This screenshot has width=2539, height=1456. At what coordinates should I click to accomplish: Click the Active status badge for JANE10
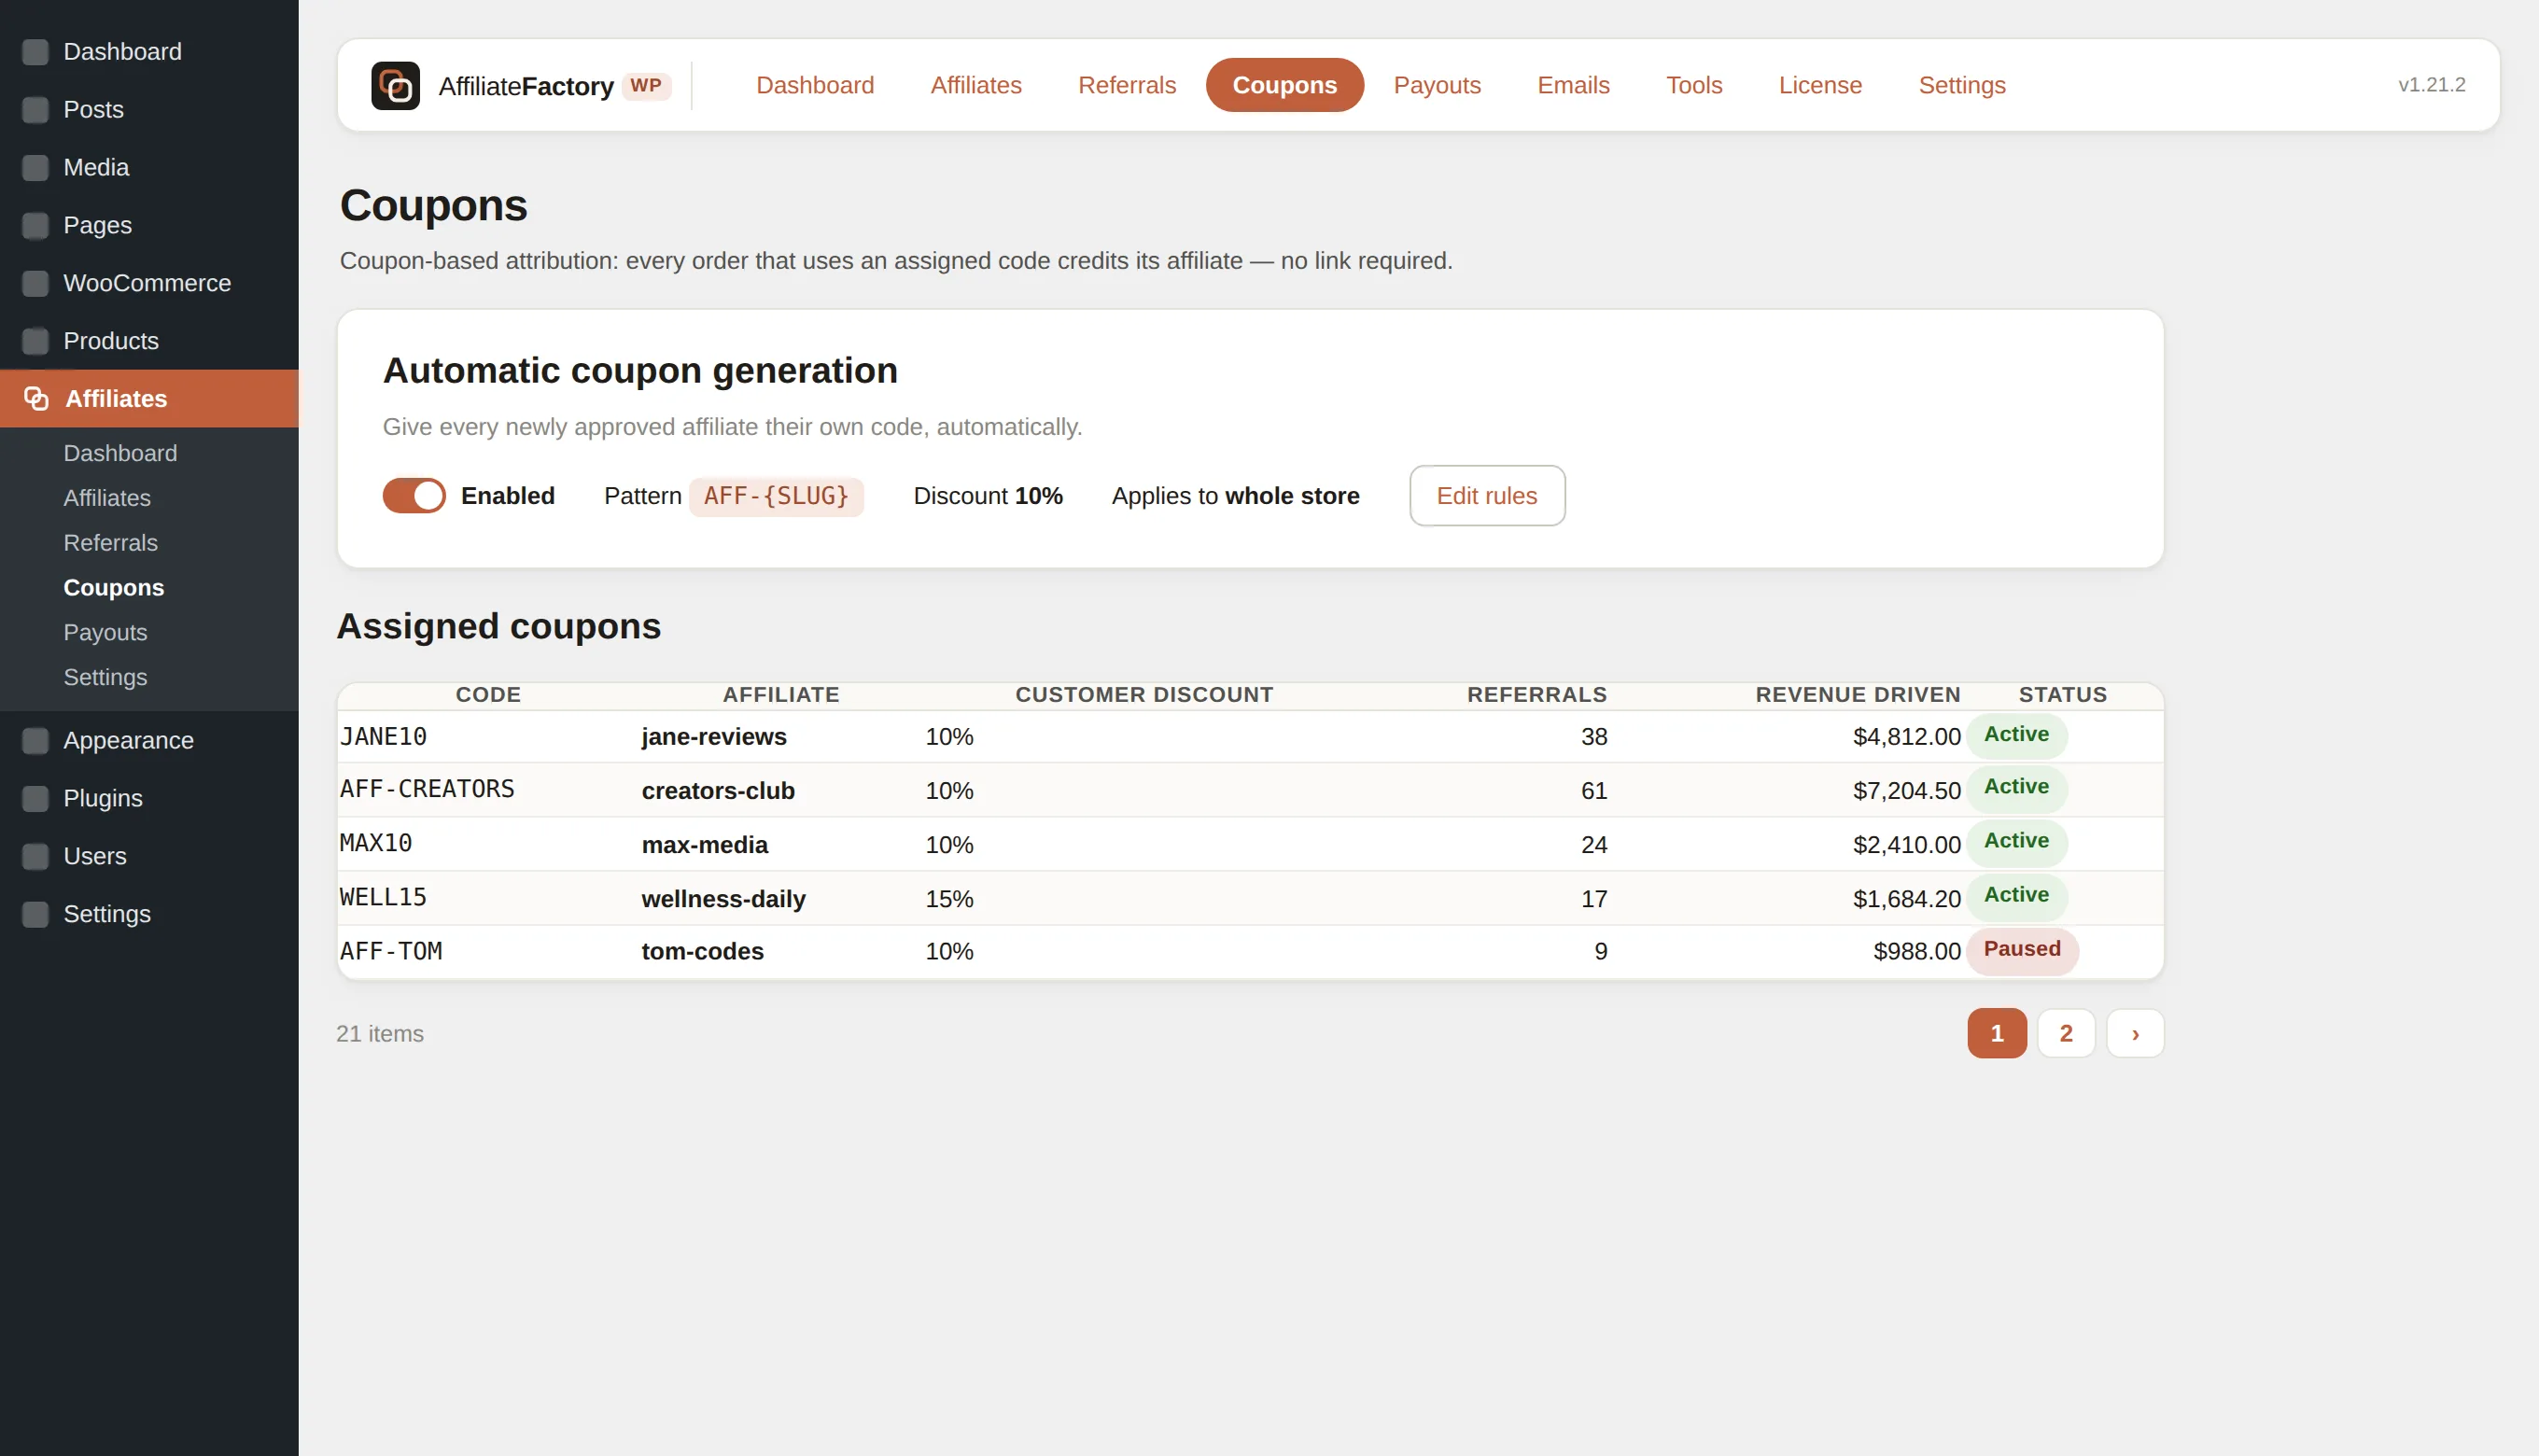2016,735
